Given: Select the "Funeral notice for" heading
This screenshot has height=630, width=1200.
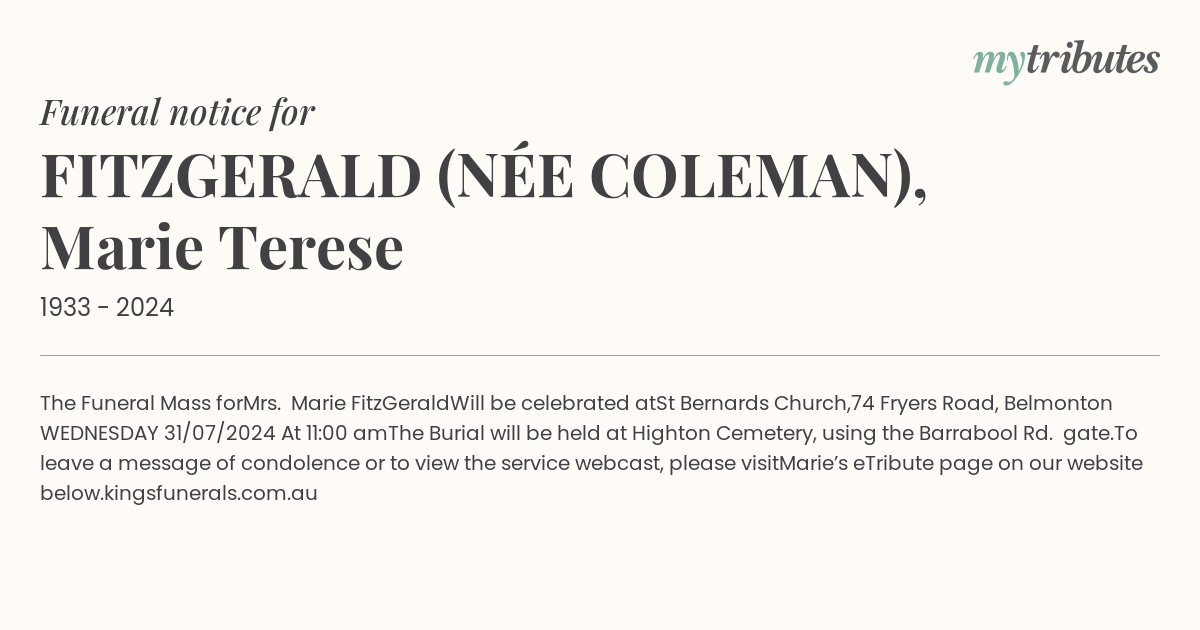Looking at the screenshot, I should coord(177,112).
